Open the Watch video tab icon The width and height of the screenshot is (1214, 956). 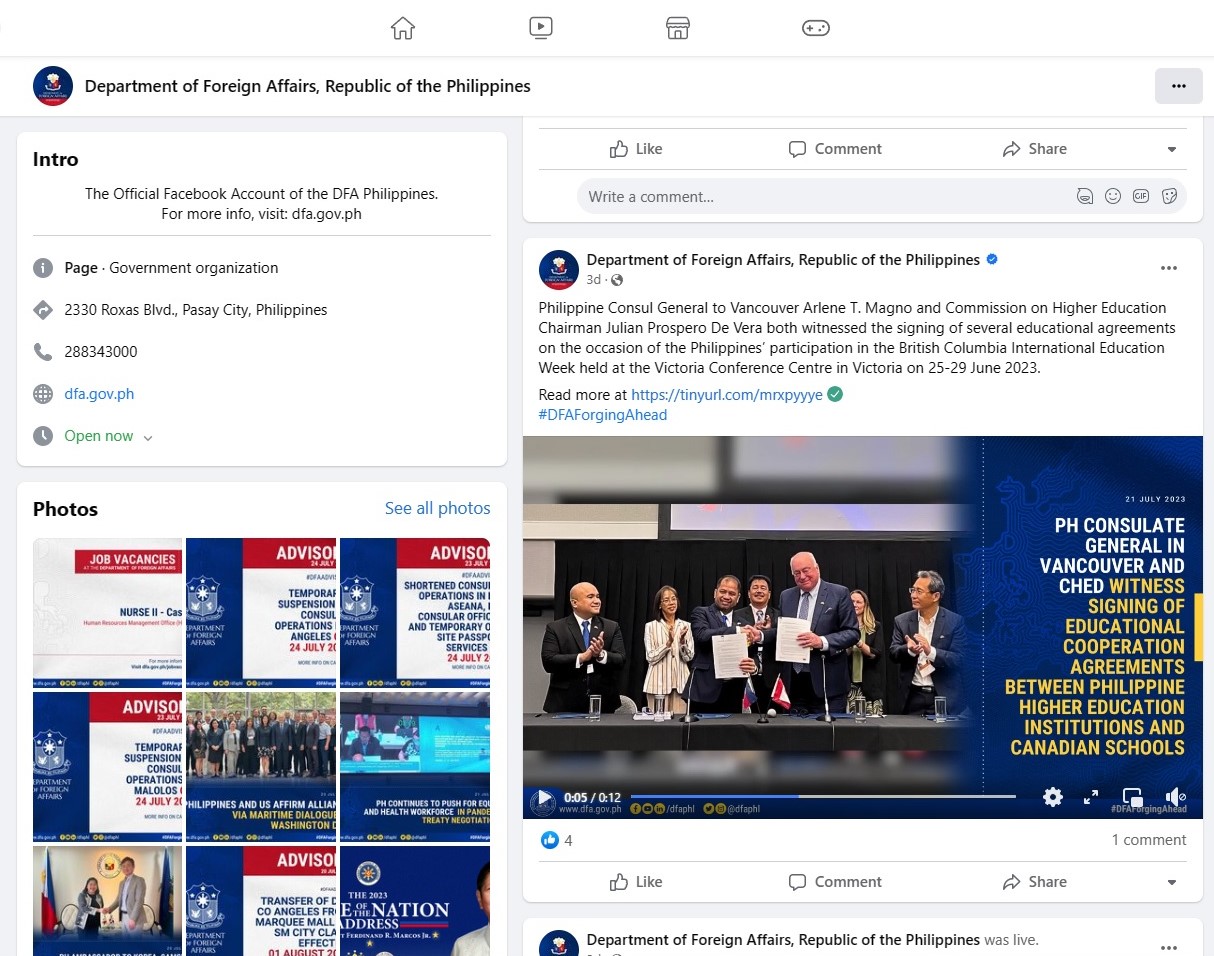[x=541, y=28]
